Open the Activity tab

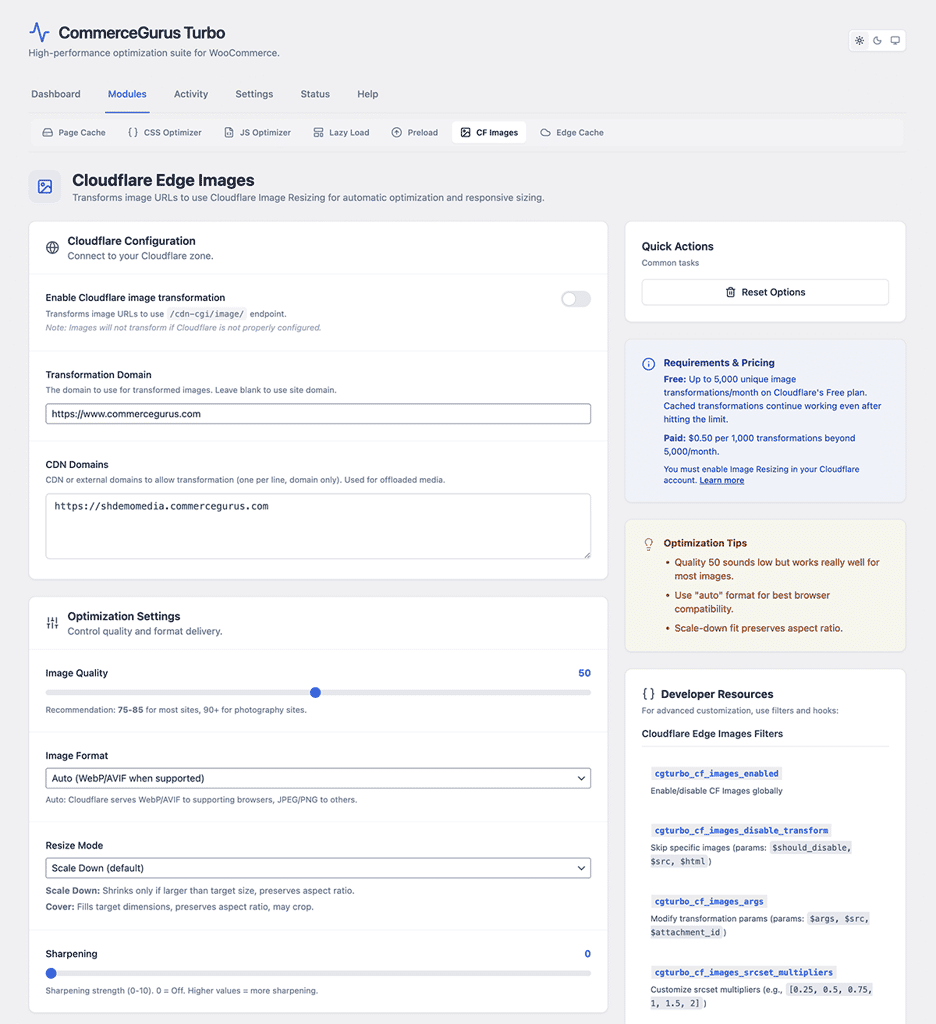click(191, 94)
